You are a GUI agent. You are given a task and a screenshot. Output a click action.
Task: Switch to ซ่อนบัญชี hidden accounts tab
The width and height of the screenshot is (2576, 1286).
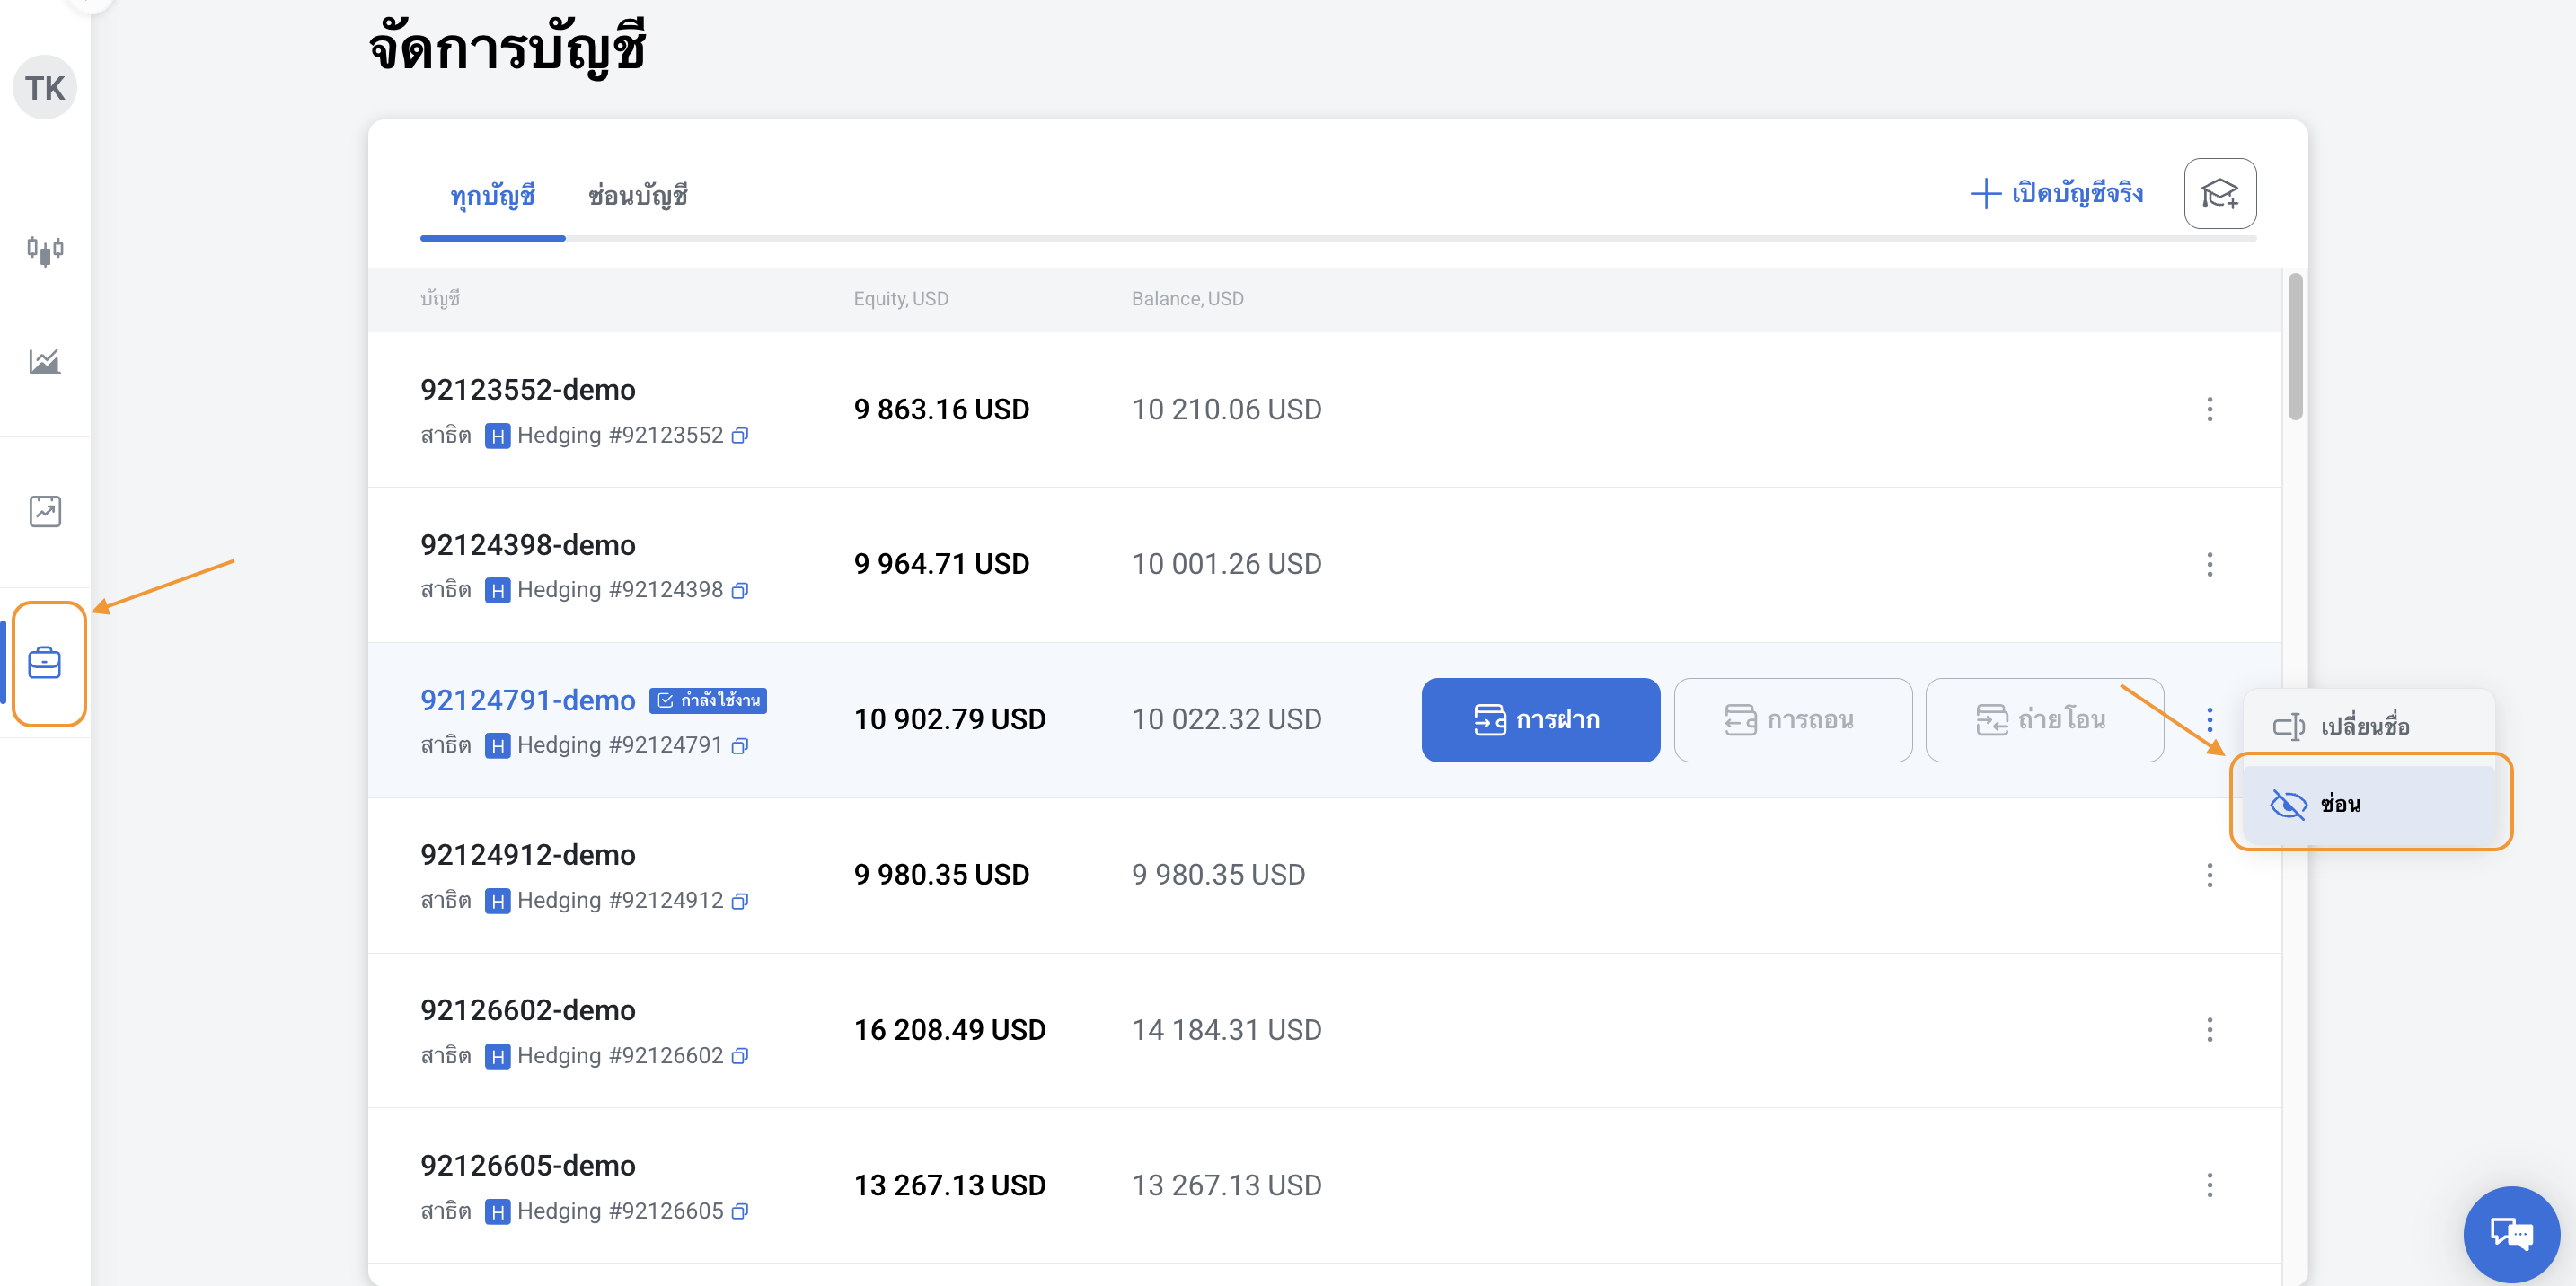(x=637, y=196)
